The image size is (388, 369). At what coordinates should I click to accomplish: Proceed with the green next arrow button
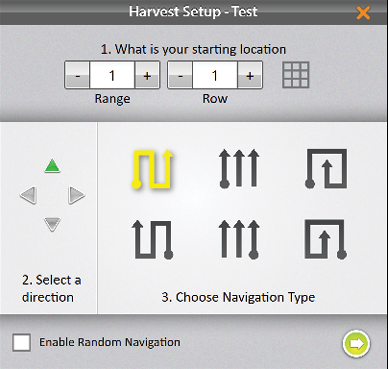356,343
